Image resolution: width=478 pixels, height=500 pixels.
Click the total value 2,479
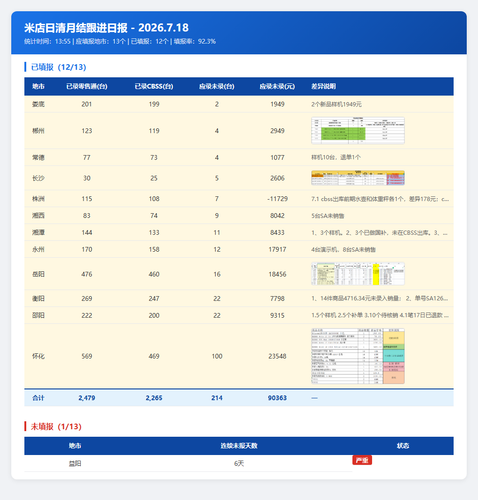click(87, 398)
